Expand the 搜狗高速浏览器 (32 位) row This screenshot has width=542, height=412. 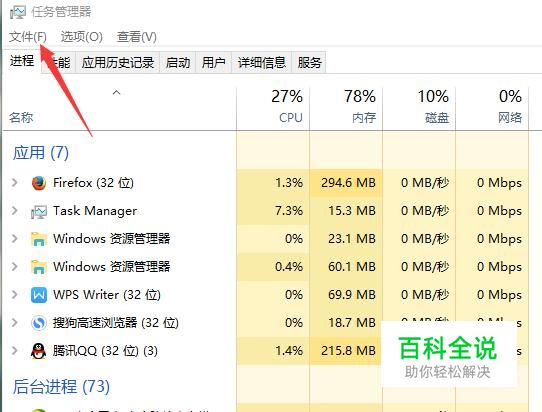[x=15, y=322]
